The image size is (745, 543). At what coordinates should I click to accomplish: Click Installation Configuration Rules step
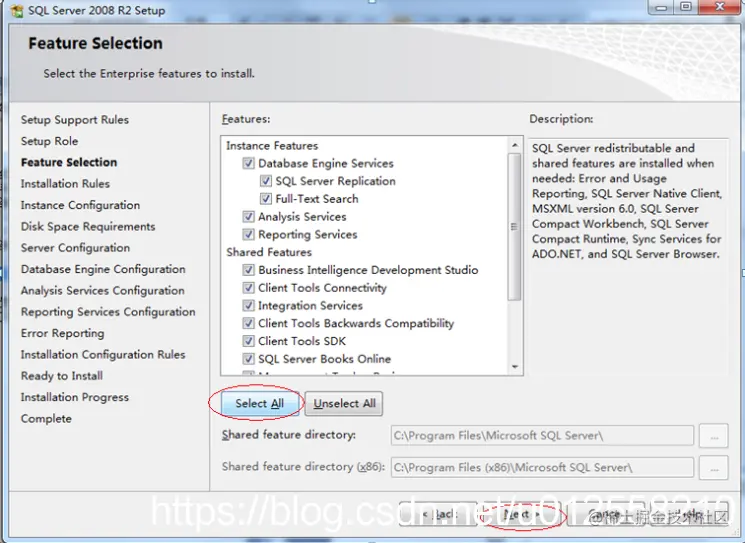(103, 355)
